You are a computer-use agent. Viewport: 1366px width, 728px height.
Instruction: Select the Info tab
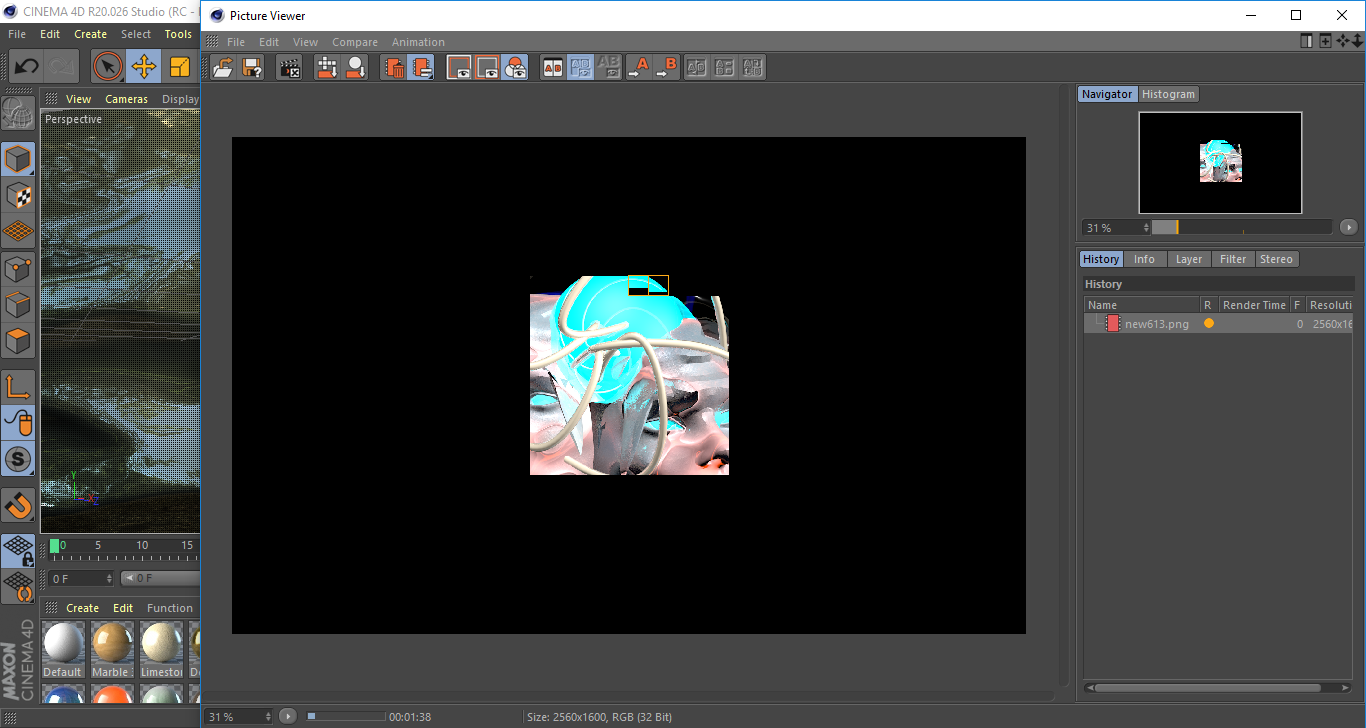click(x=1144, y=259)
